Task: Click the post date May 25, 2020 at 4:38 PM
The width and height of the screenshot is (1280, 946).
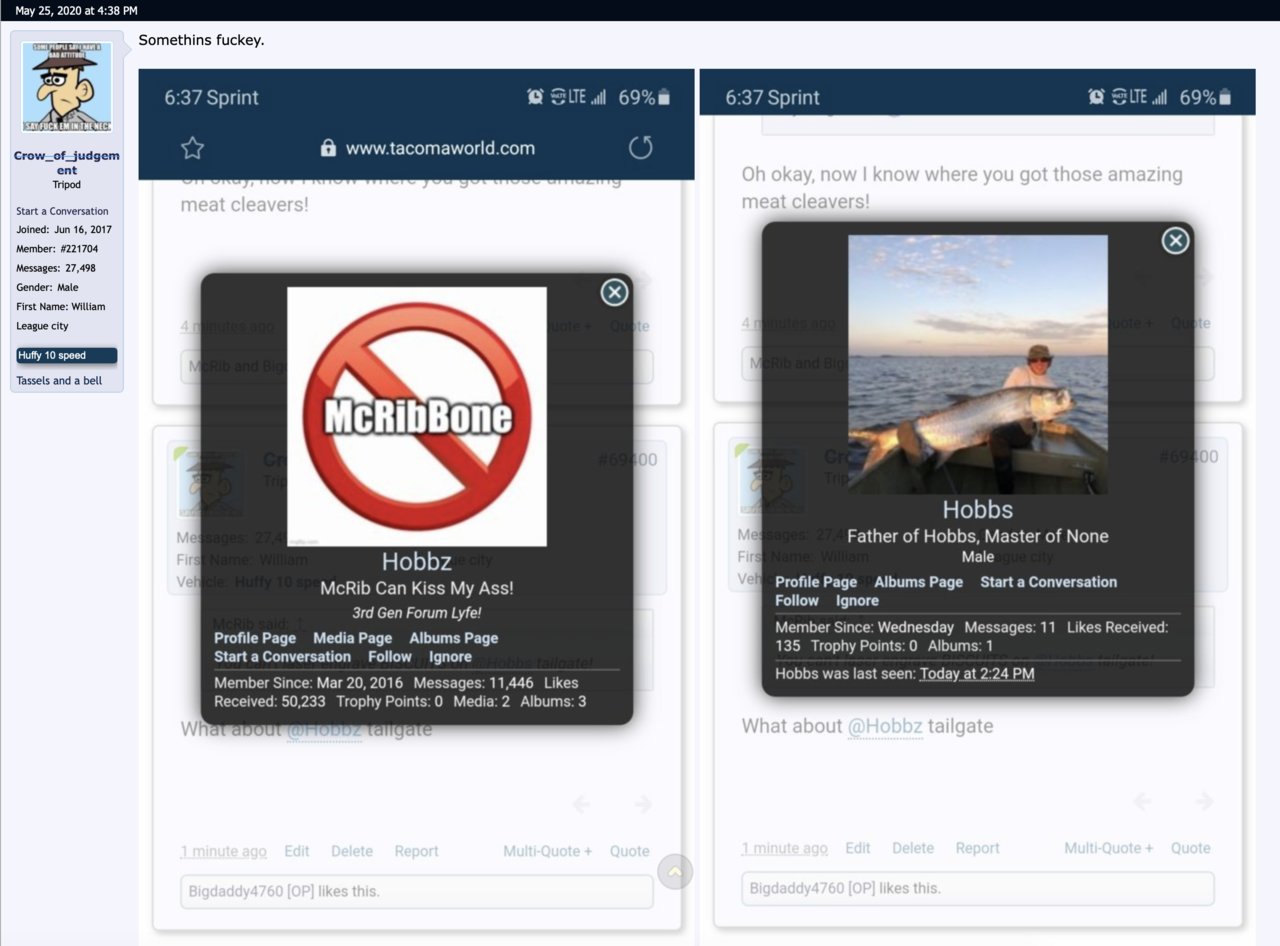Action: (x=77, y=10)
